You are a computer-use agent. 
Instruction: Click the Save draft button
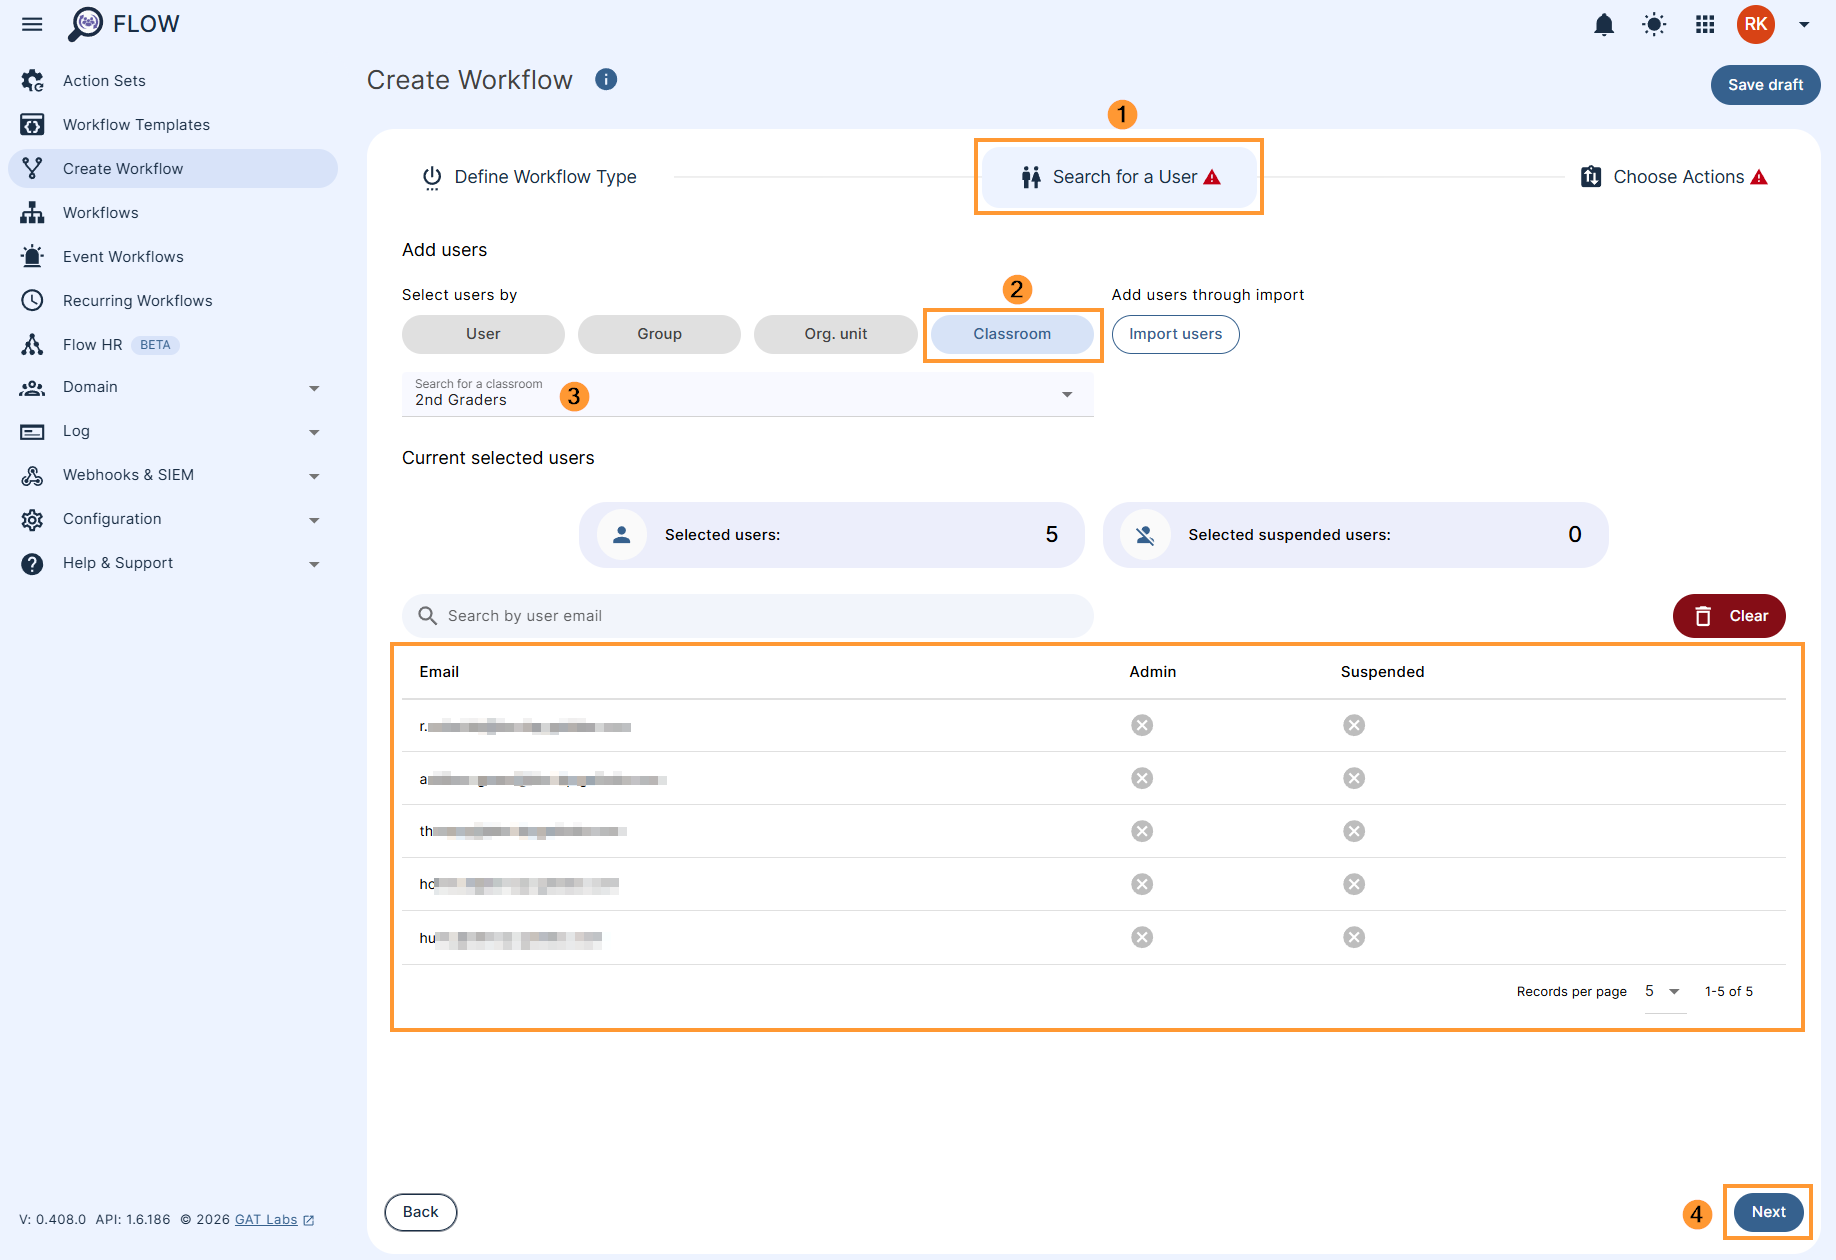(1765, 85)
